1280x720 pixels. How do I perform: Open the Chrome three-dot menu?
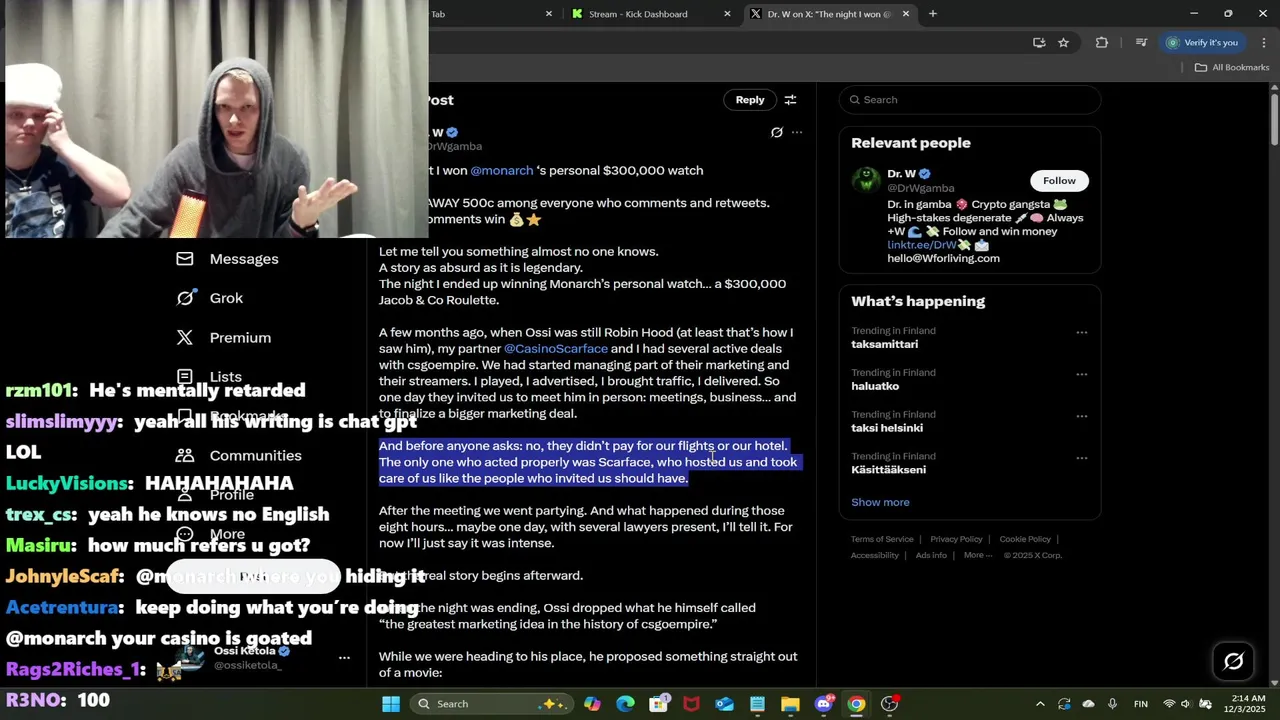(x=1264, y=42)
